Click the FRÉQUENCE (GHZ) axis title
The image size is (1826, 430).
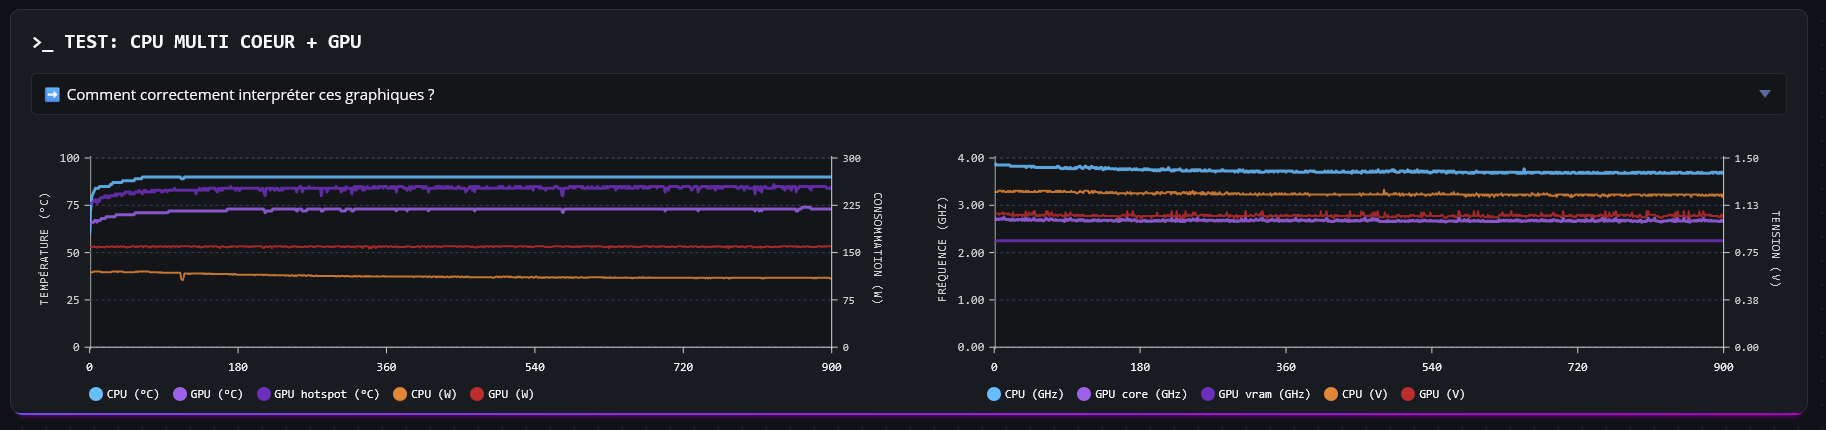(x=942, y=250)
